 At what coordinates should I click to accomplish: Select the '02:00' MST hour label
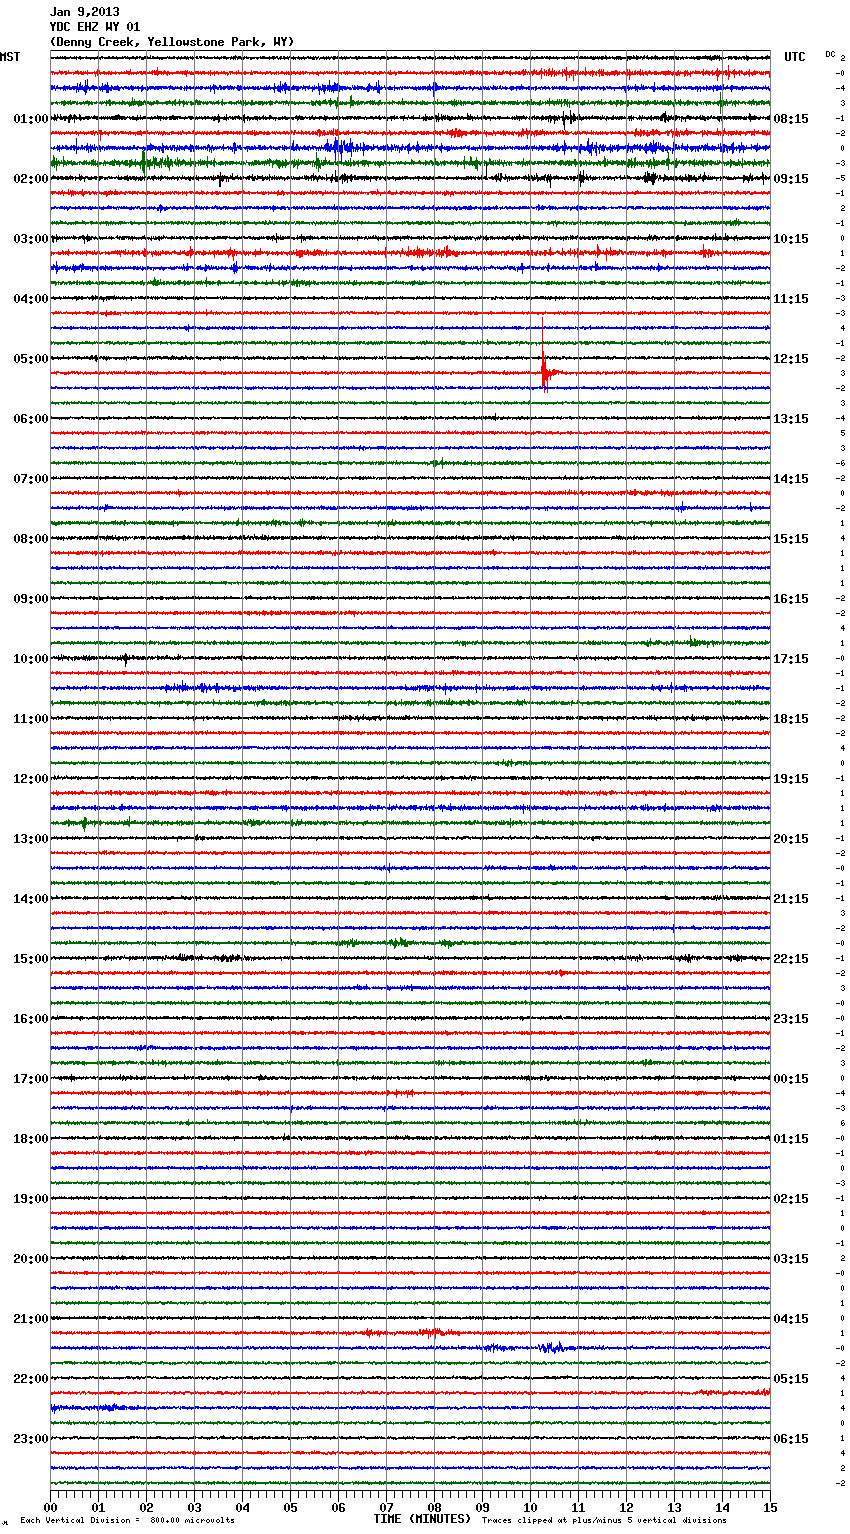pyautogui.click(x=31, y=179)
